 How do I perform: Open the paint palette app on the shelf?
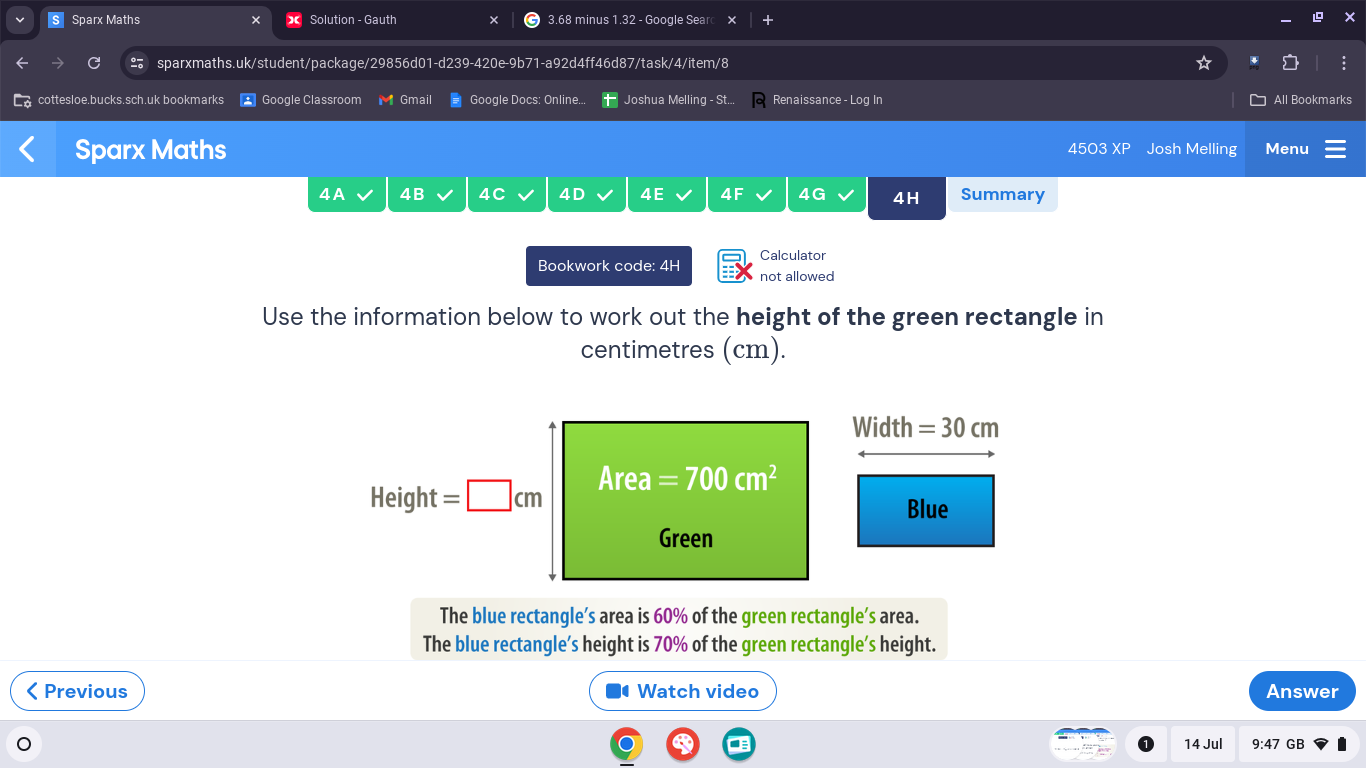(x=683, y=744)
